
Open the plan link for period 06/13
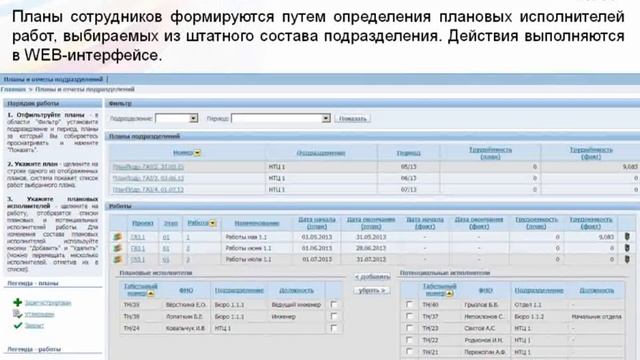coord(148,178)
